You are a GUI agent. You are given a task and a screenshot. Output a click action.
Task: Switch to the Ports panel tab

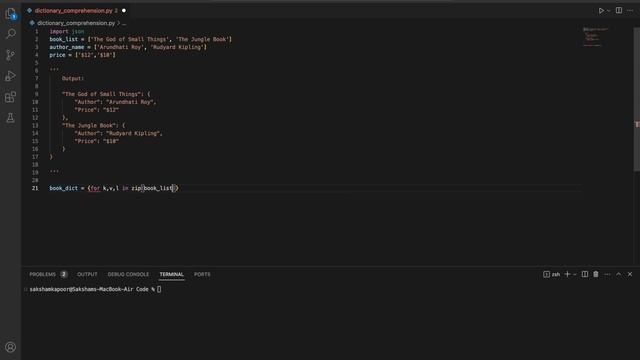202,274
